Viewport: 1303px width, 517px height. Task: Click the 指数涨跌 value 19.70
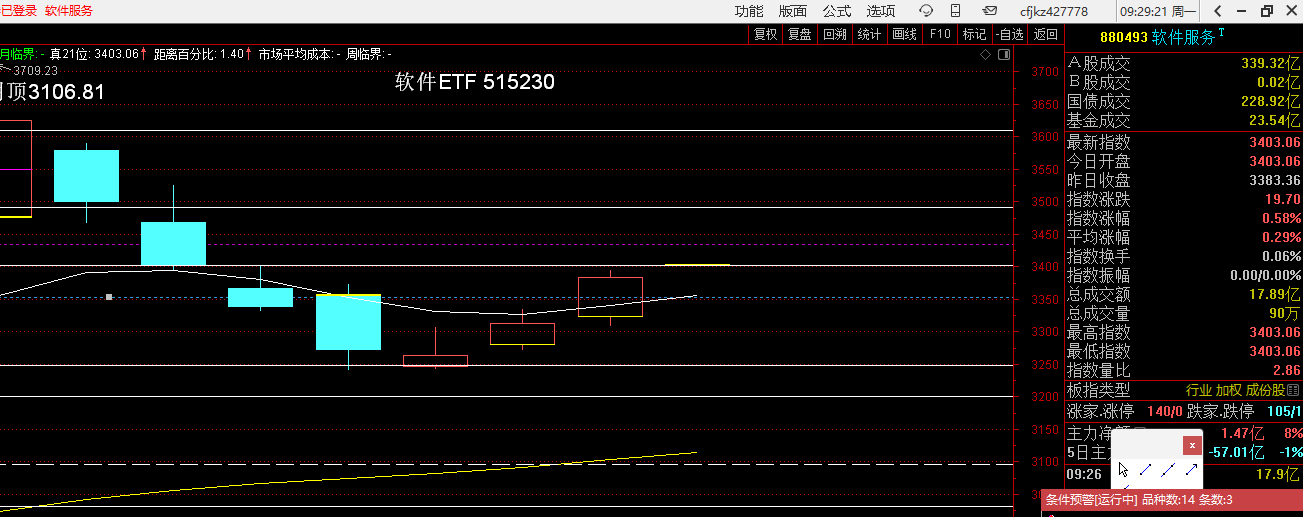tap(1281, 199)
